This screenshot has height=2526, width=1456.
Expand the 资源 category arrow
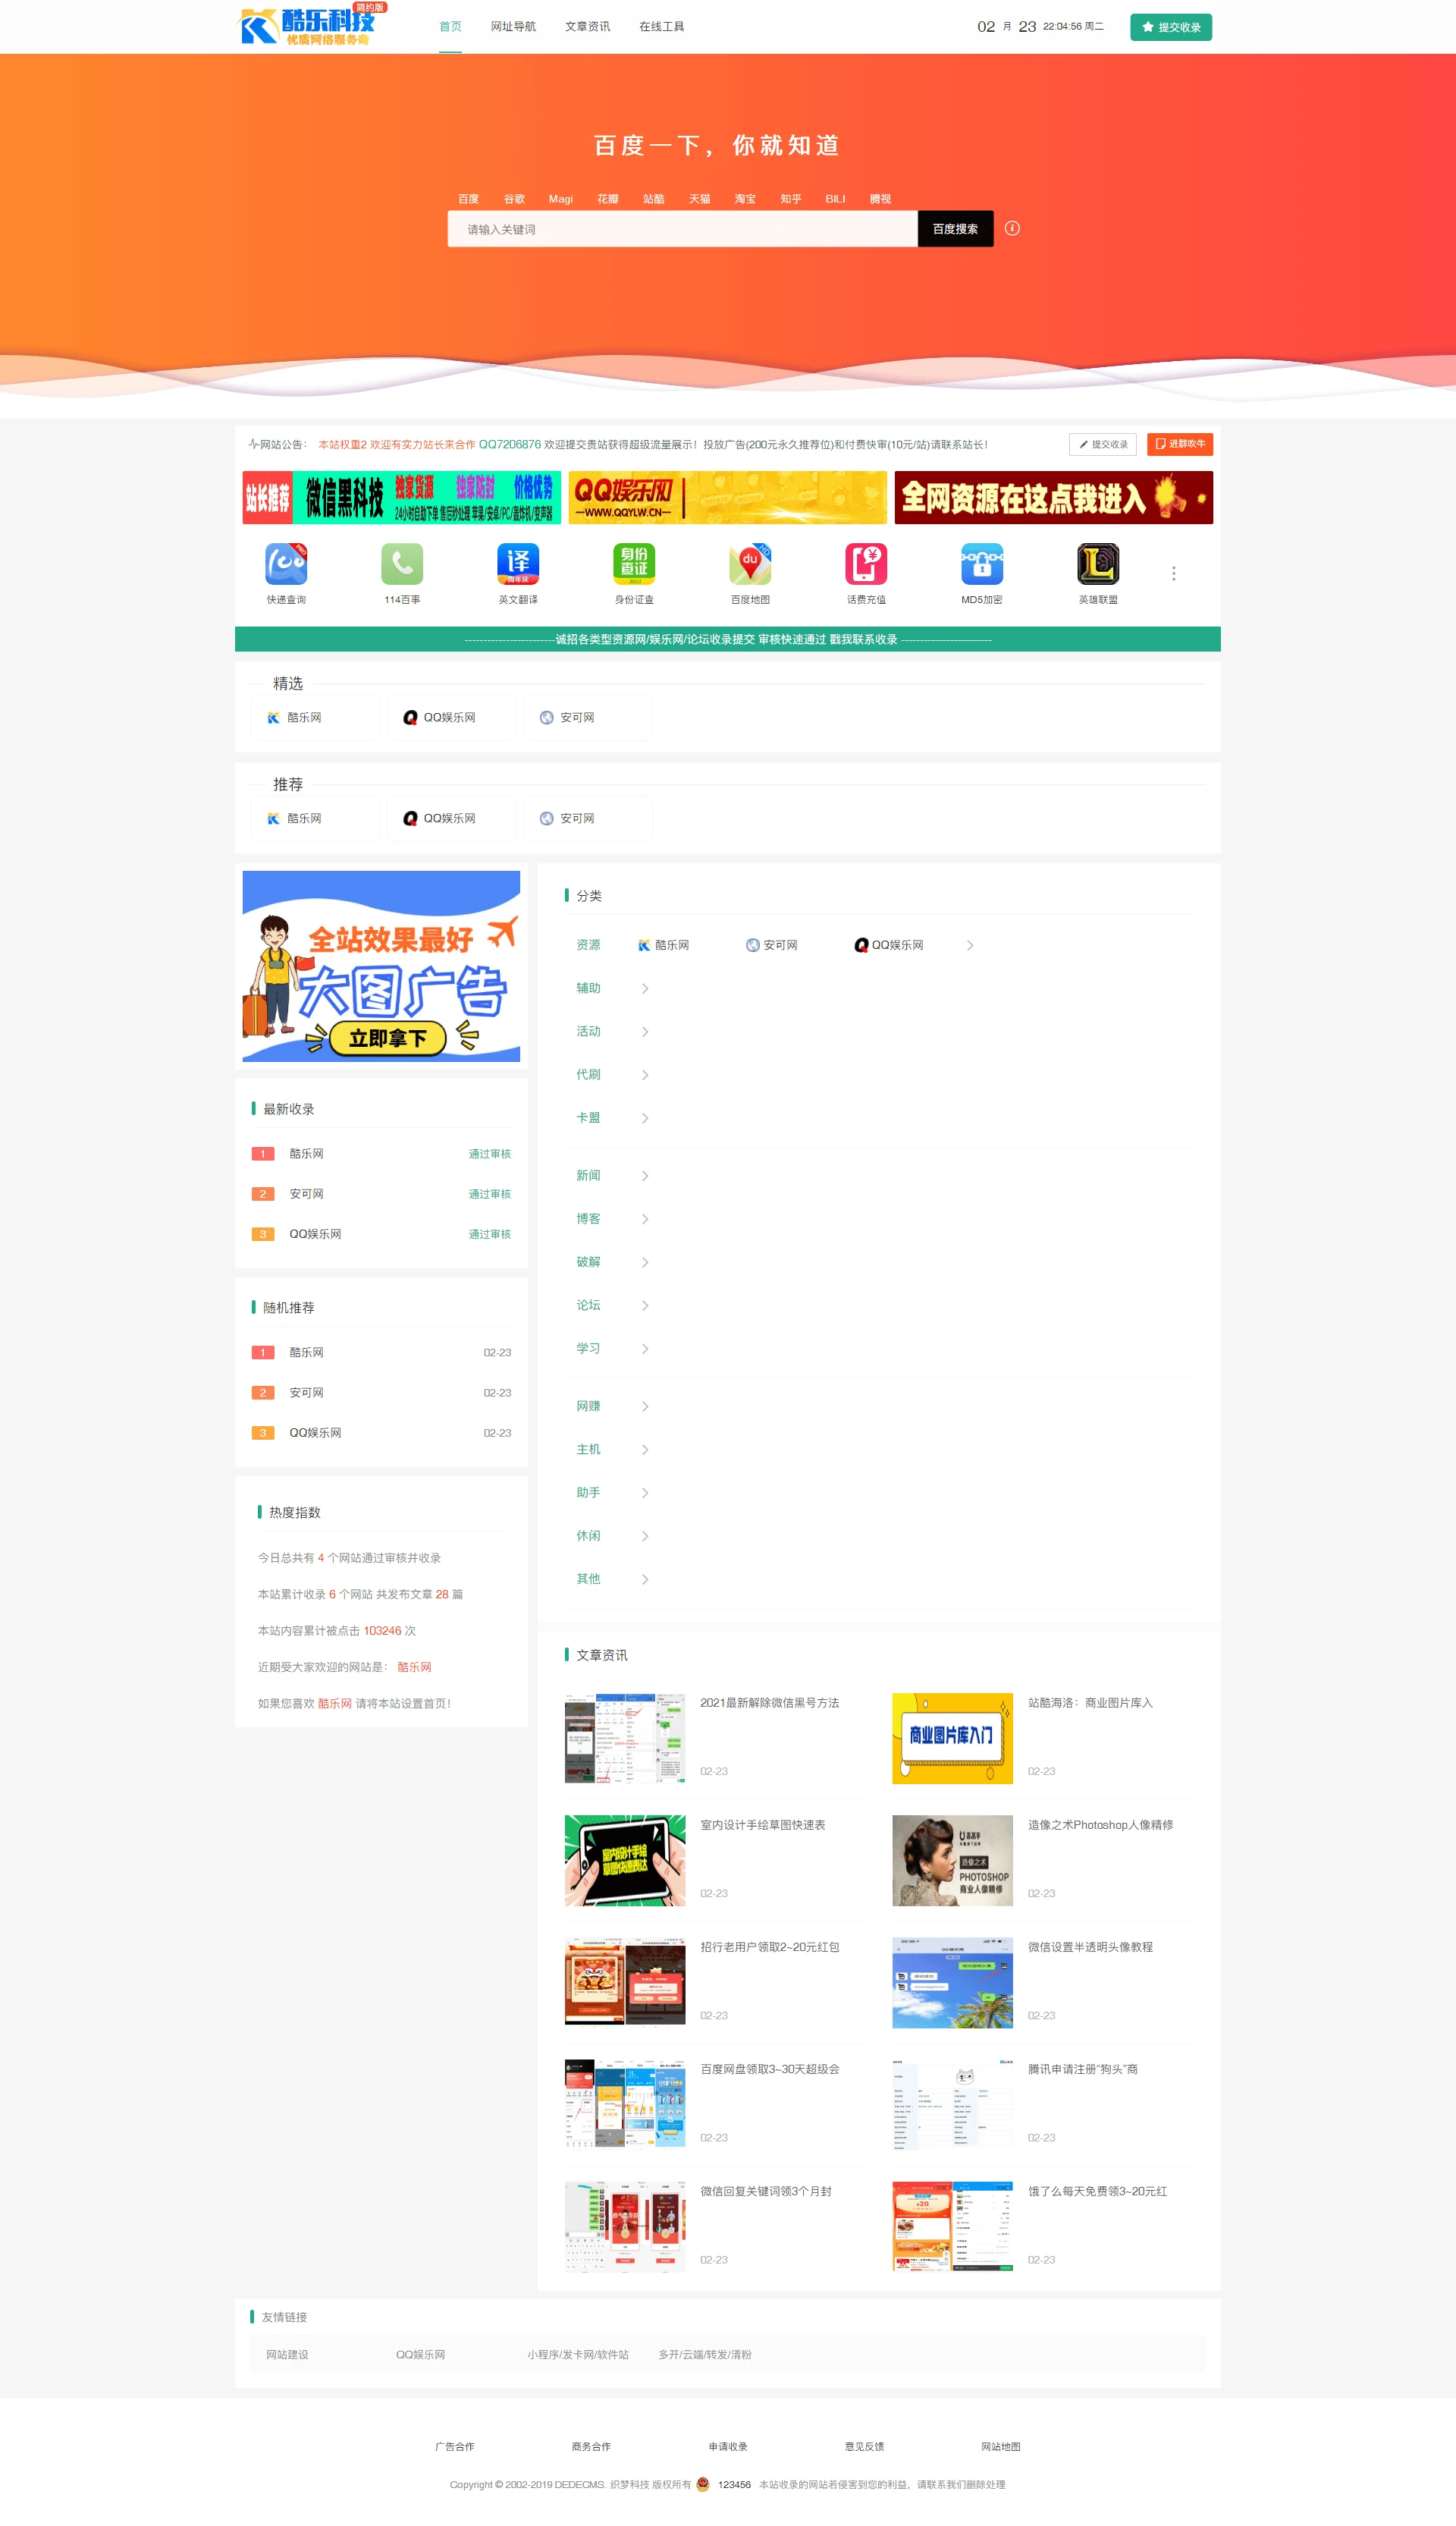coord(969,945)
